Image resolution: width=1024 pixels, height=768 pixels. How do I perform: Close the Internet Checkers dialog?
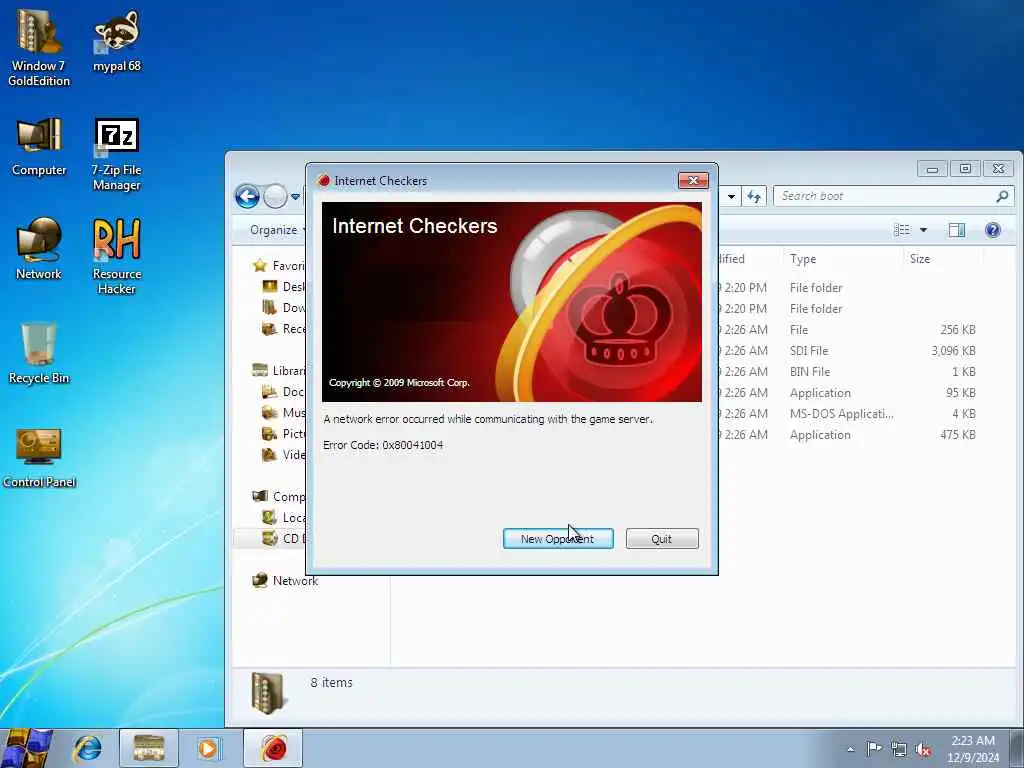point(693,180)
